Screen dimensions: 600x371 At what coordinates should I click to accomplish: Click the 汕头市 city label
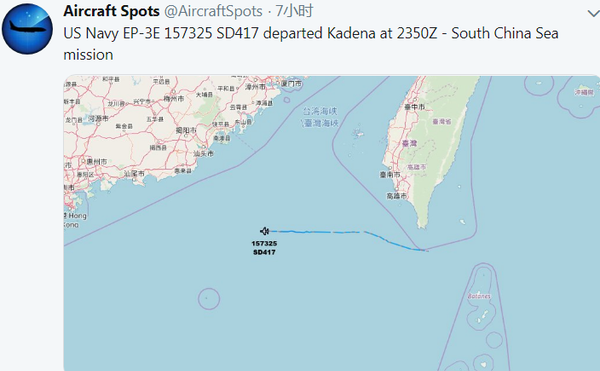point(203,153)
